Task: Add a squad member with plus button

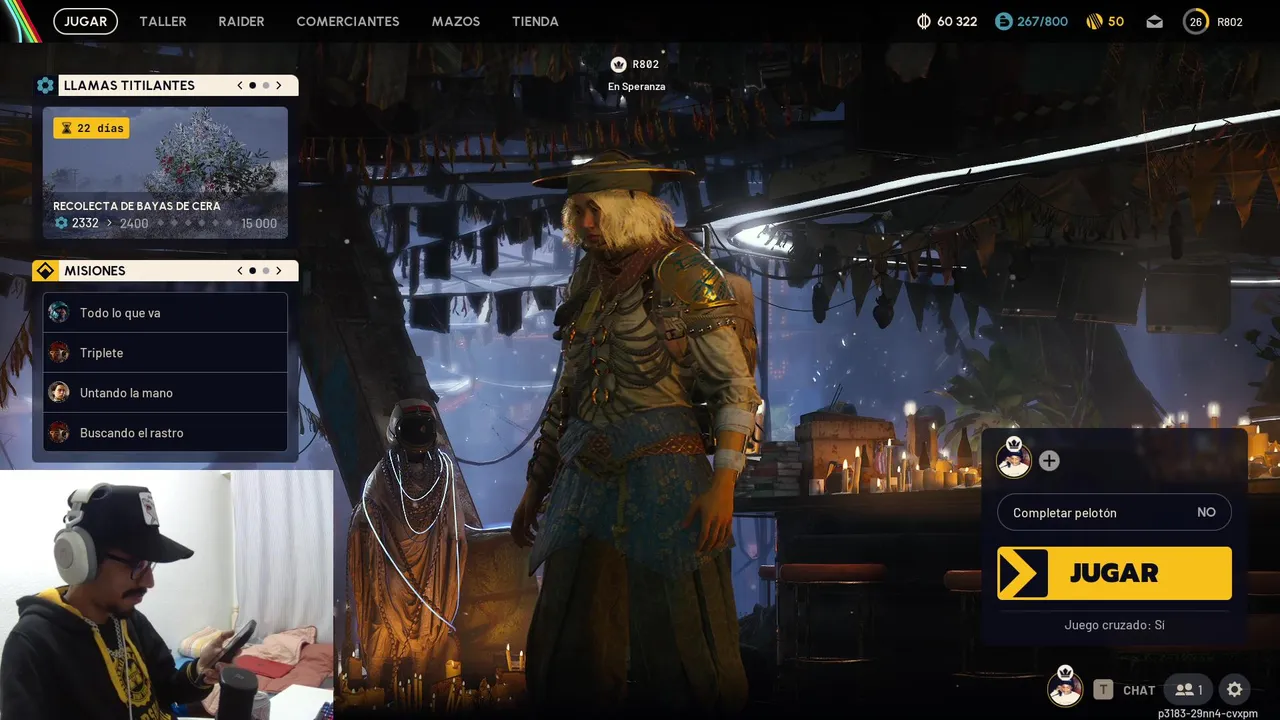Action: pos(1049,461)
